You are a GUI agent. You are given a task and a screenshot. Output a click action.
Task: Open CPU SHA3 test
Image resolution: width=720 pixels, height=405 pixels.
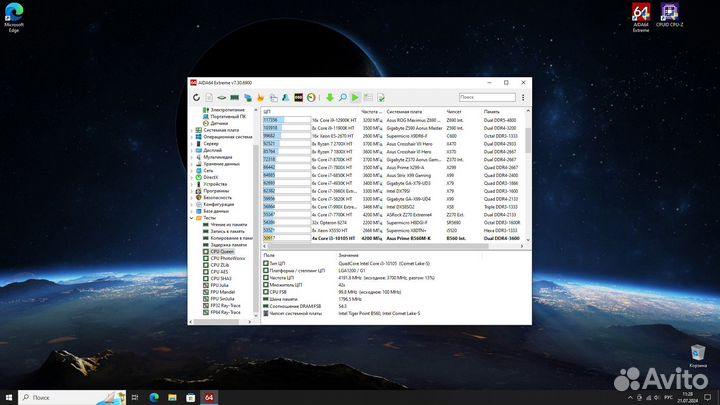click(x=221, y=279)
